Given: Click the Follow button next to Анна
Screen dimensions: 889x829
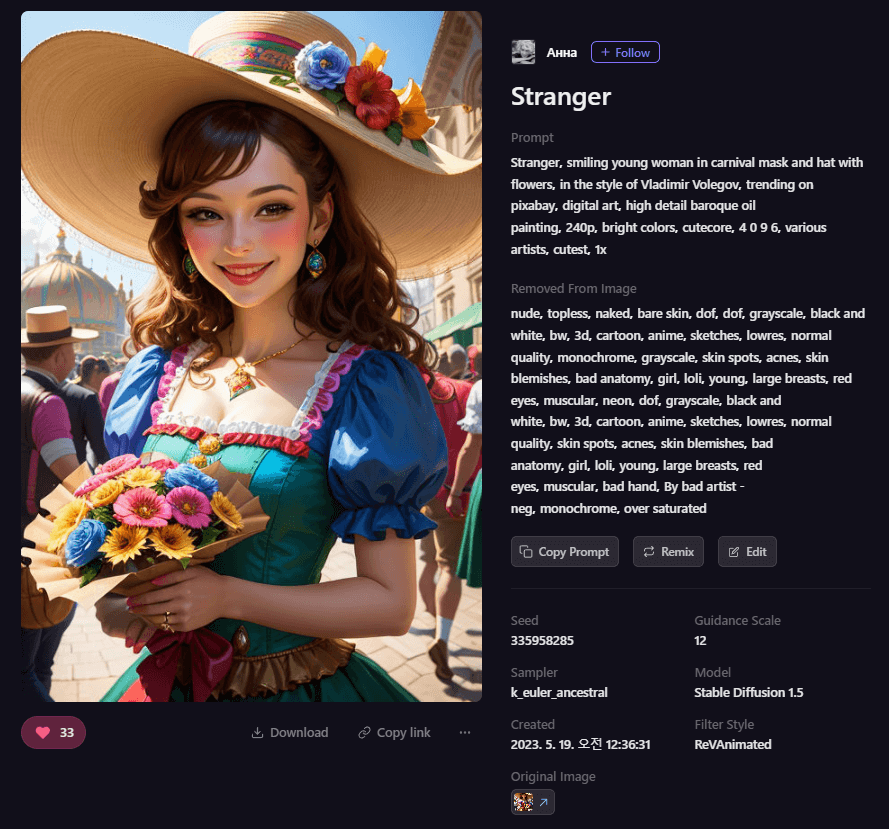Looking at the screenshot, I should [x=625, y=52].
